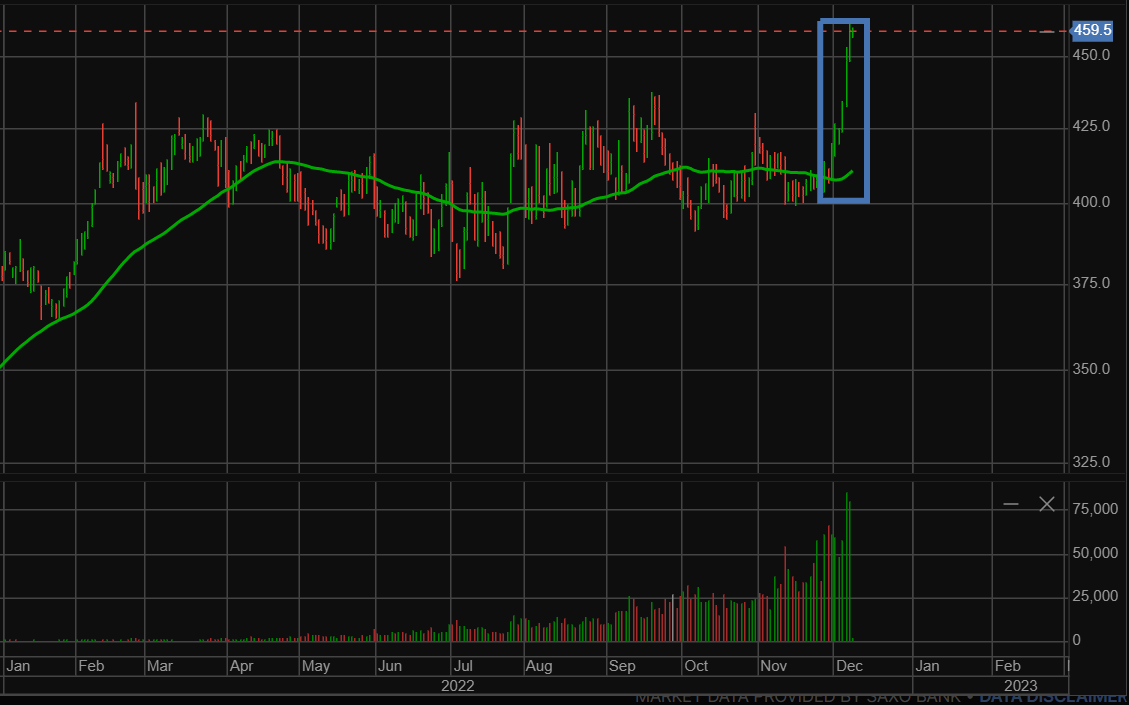Click the Sep label on the time axis
The width and height of the screenshot is (1129, 705).
click(622, 666)
